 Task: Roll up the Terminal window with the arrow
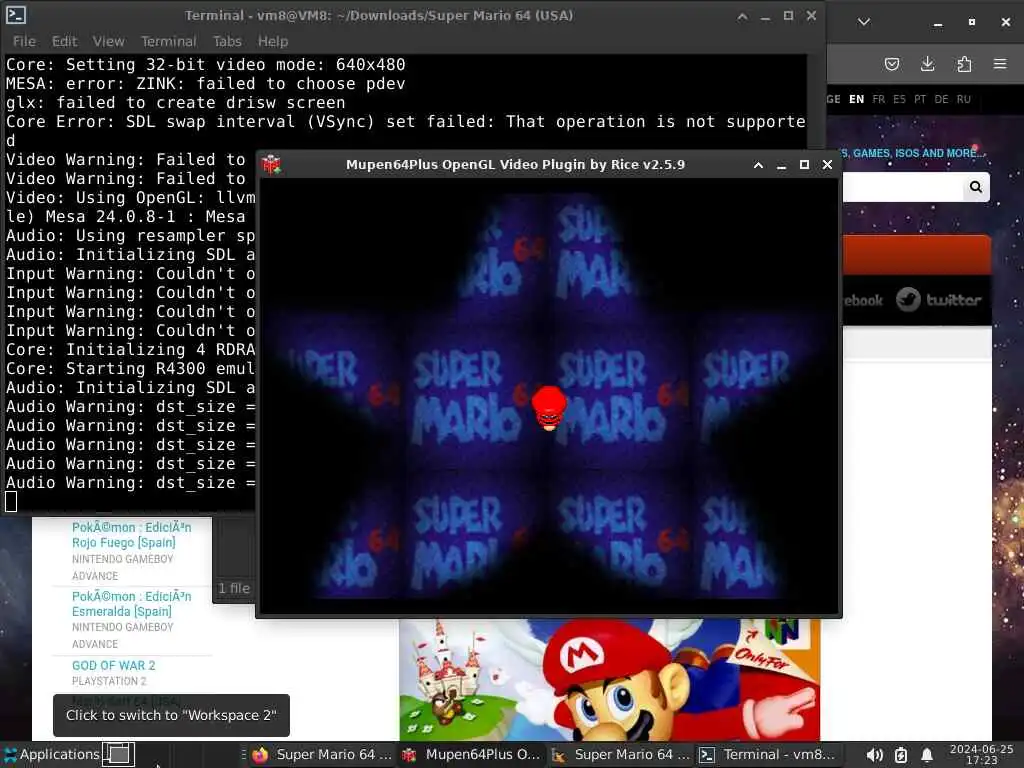pos(742,16)
